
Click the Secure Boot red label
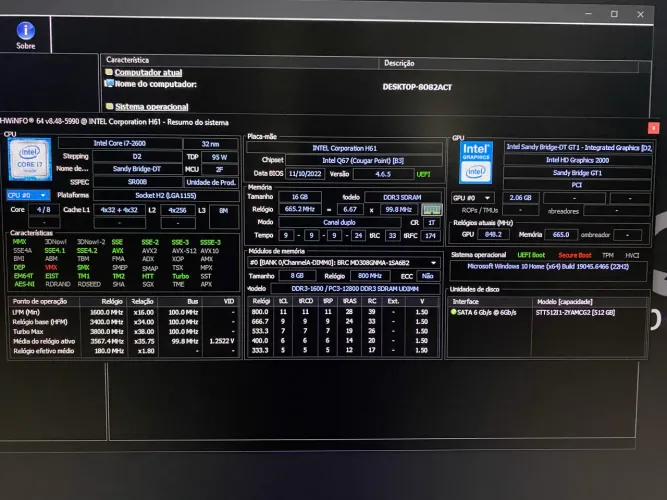[x=575, y=255]
